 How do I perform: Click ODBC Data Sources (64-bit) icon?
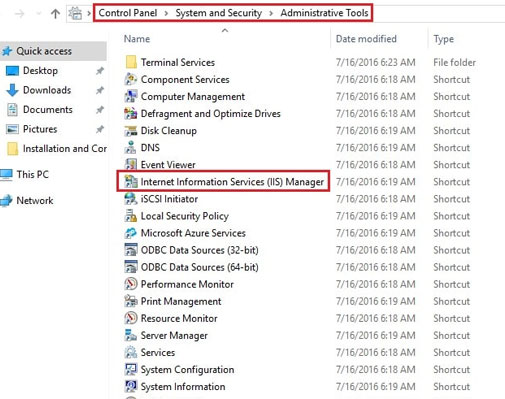131,267
